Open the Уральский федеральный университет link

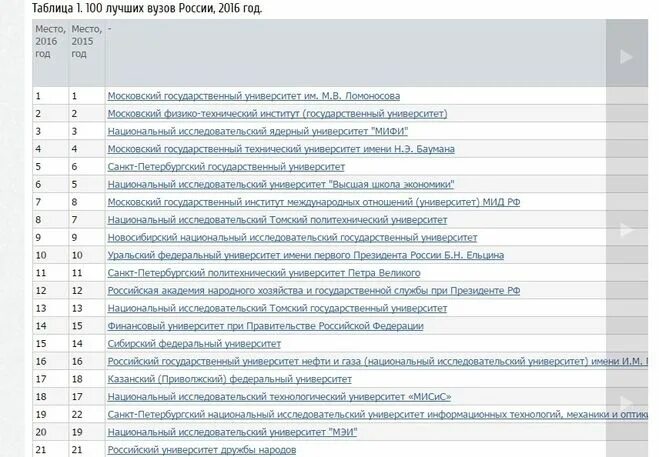tap(306, 255)
